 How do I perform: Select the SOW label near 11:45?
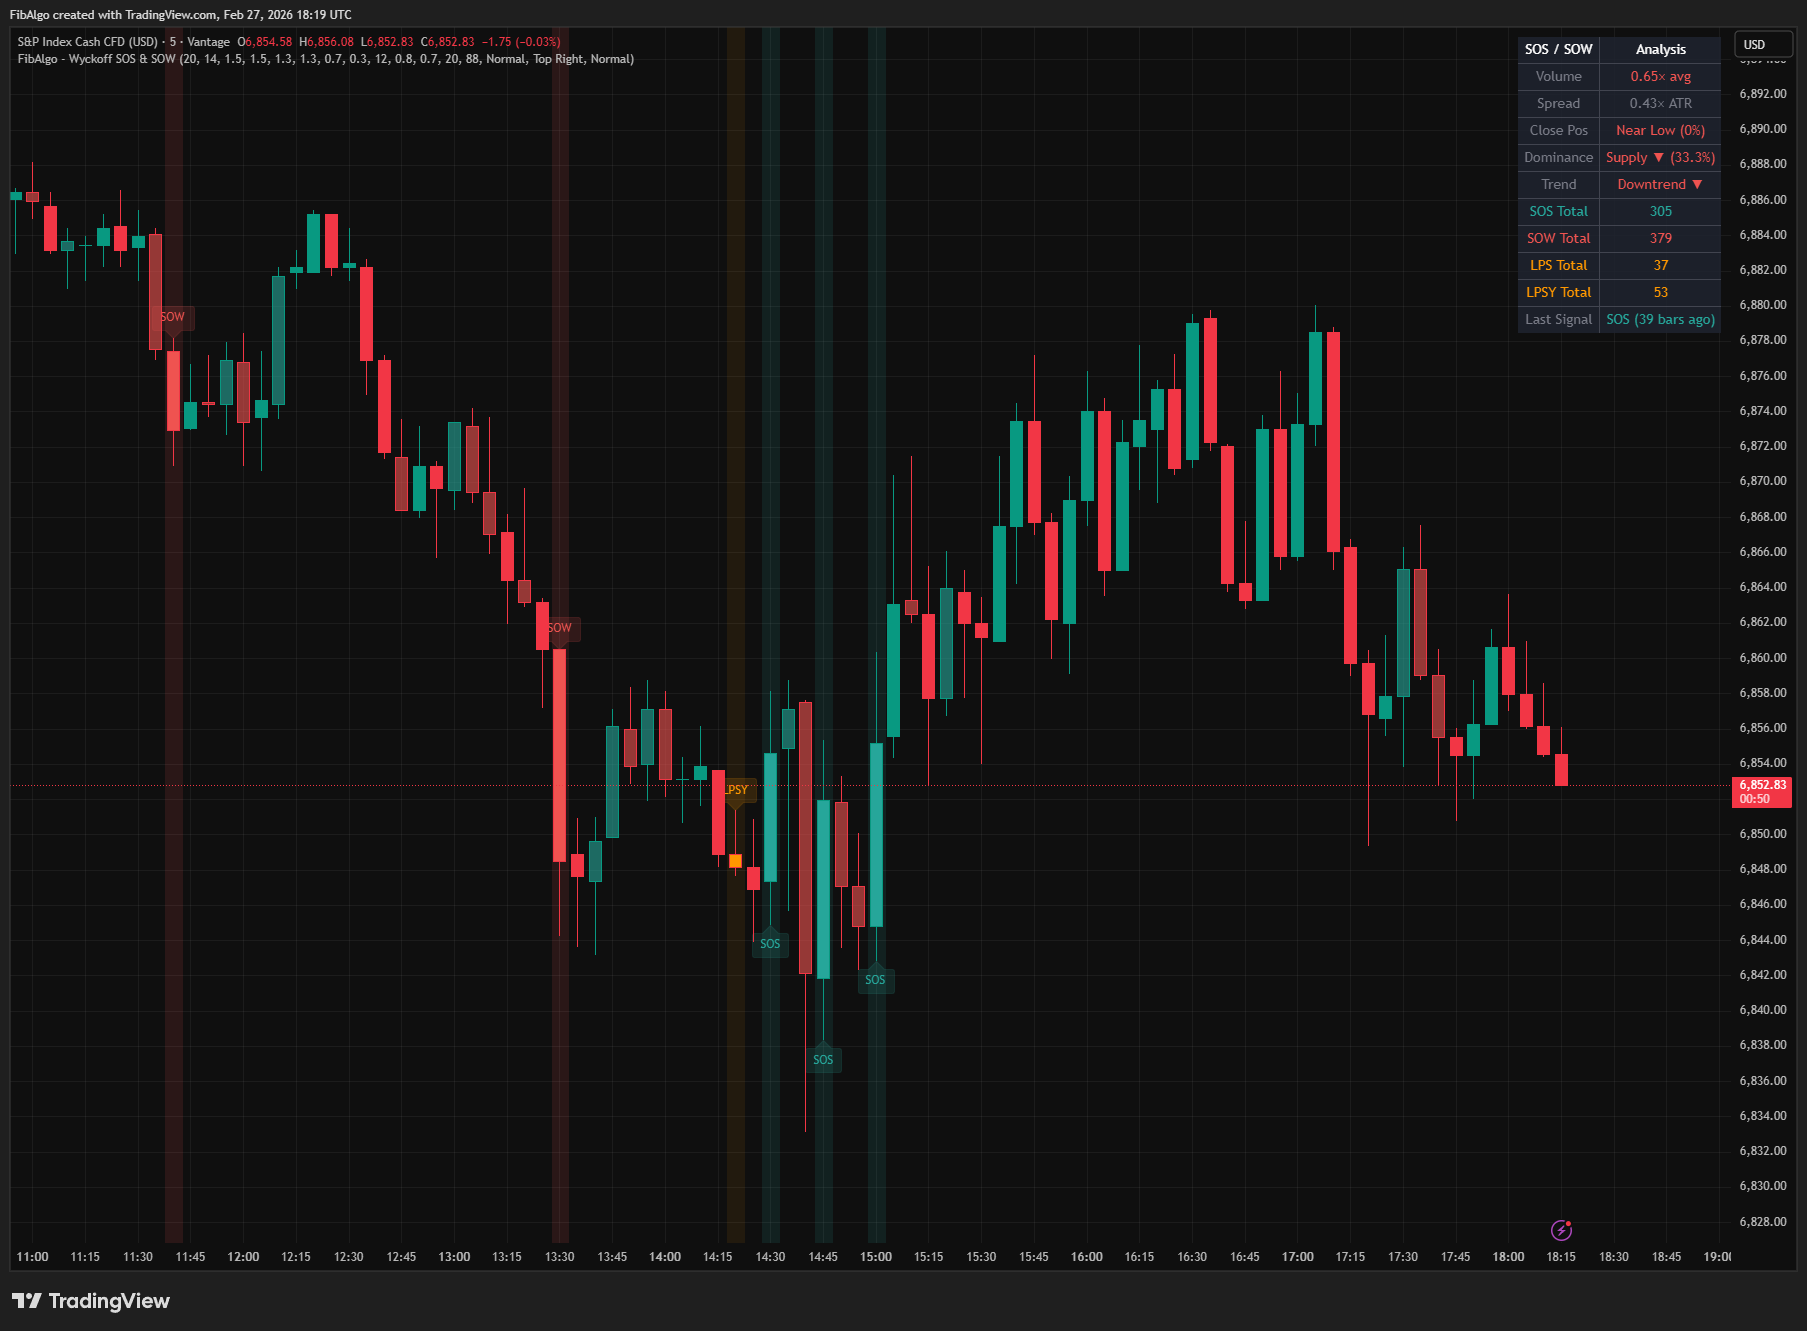tap(173, 317)
